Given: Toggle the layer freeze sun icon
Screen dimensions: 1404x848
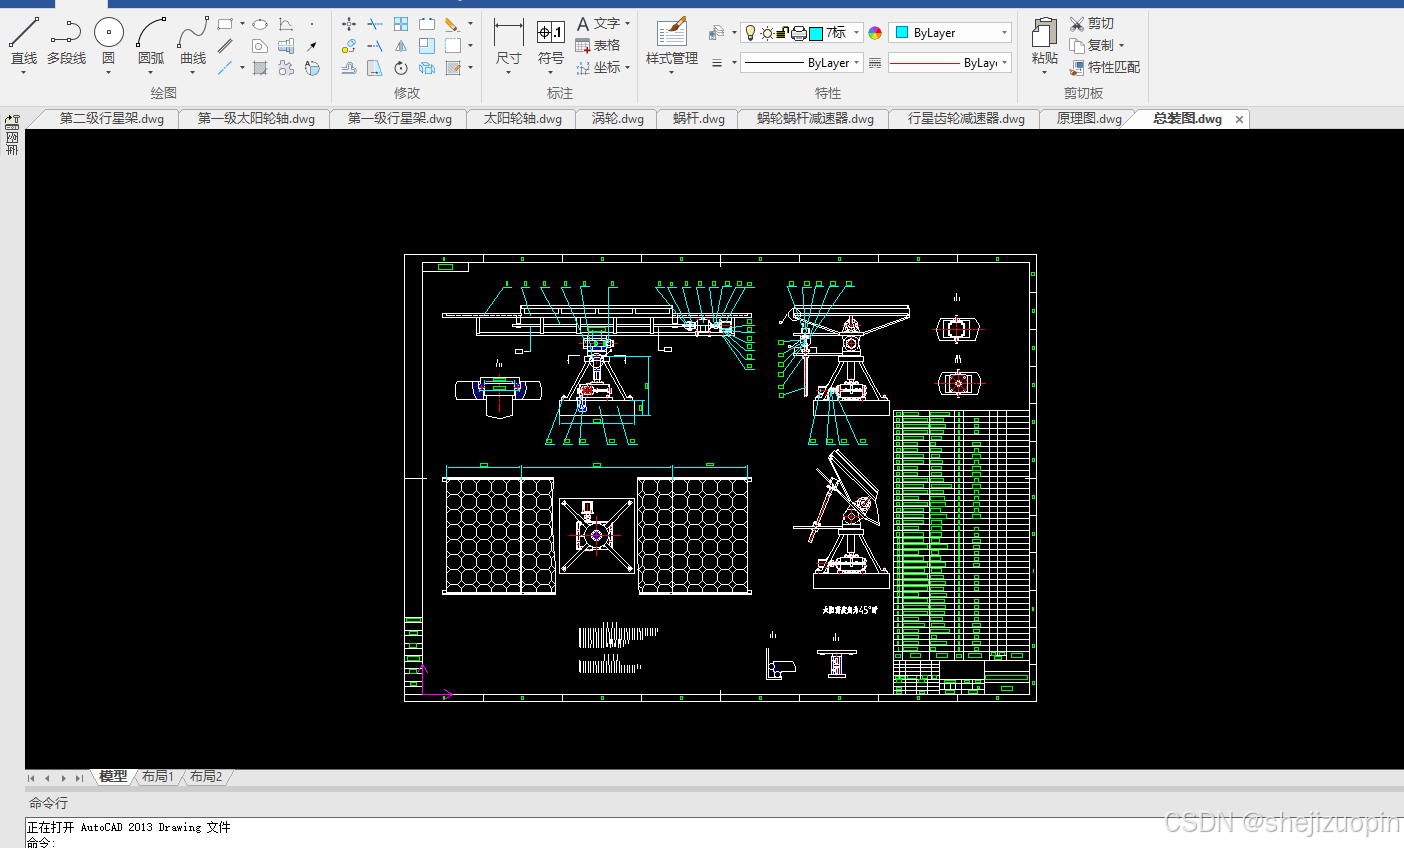Looking at the screenshot, I should click(767, 33).
